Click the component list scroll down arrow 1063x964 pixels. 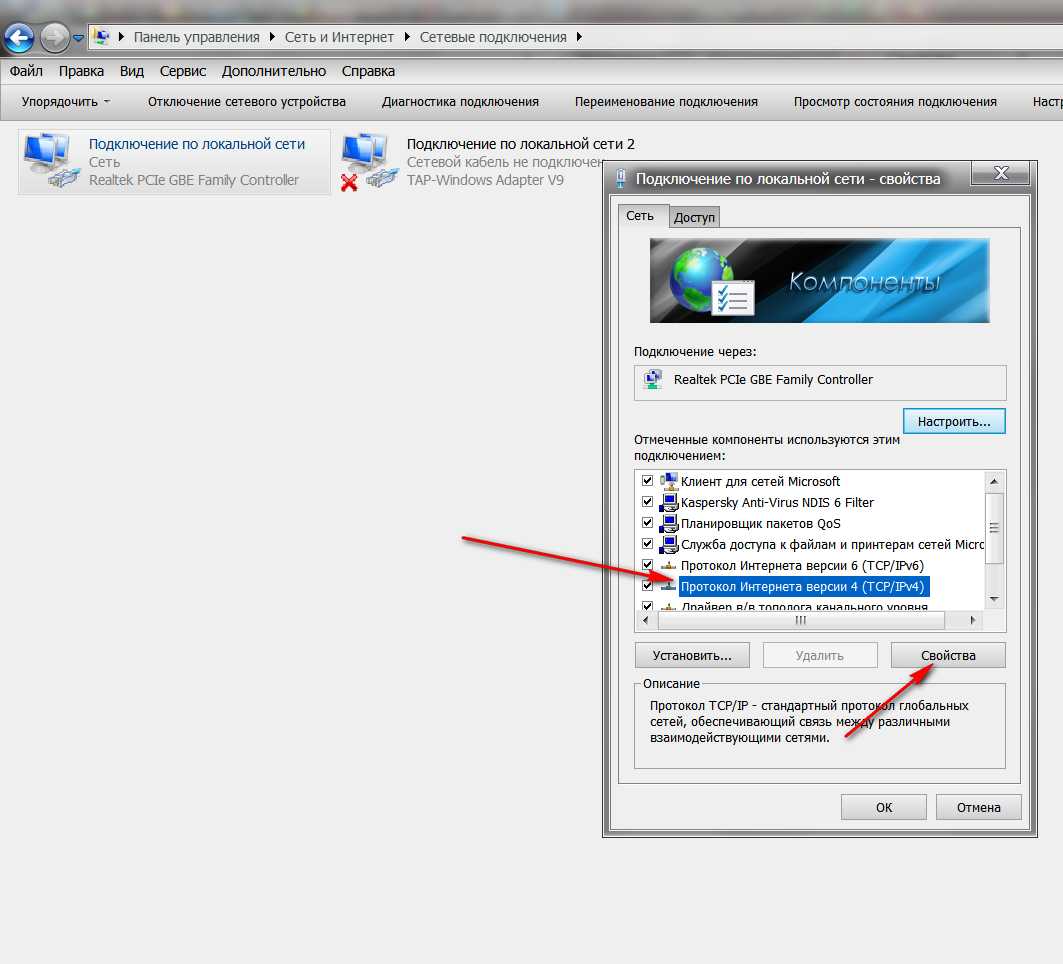point(993,599)
